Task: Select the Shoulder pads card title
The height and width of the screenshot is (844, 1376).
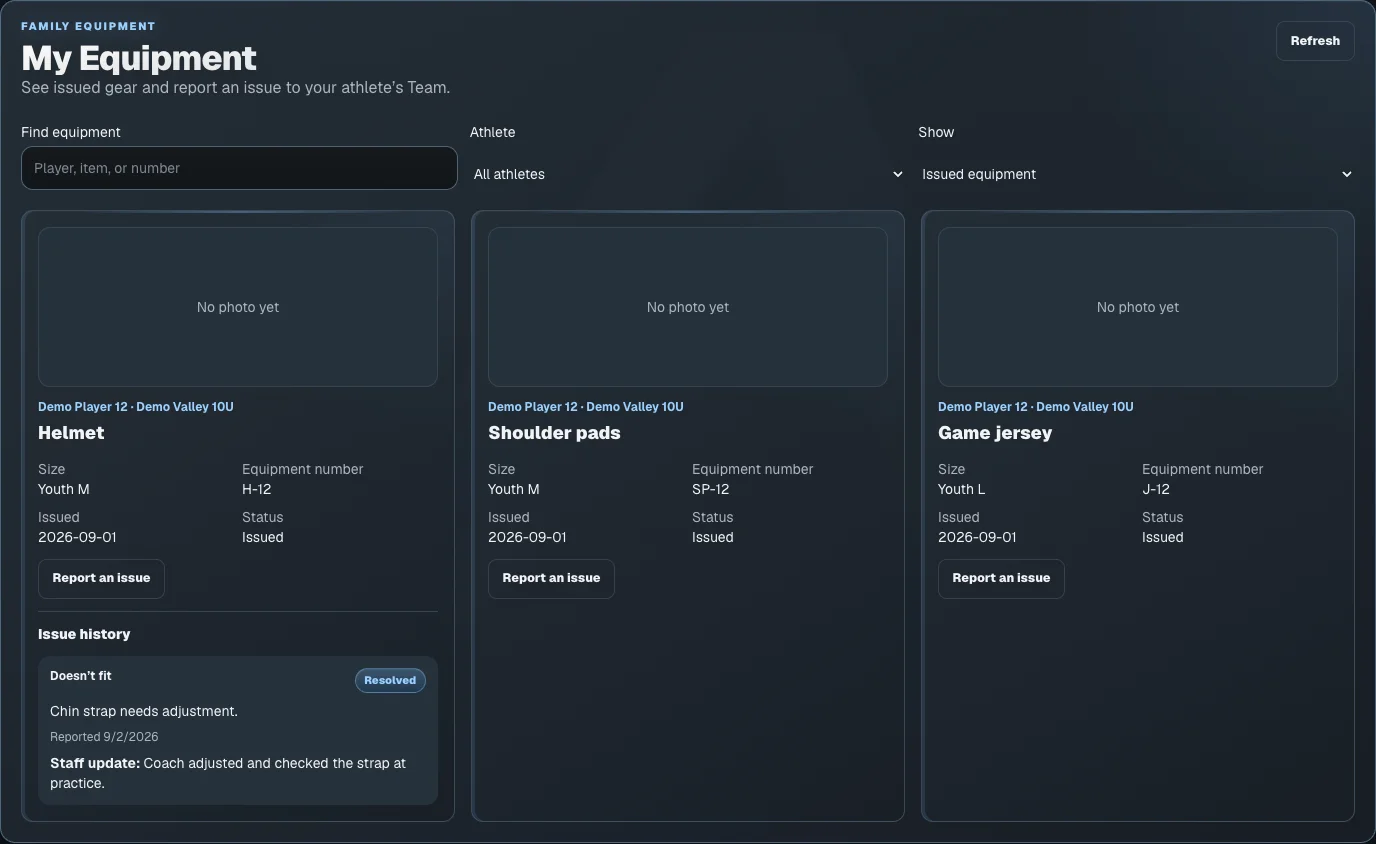Action: coord(554,433)
